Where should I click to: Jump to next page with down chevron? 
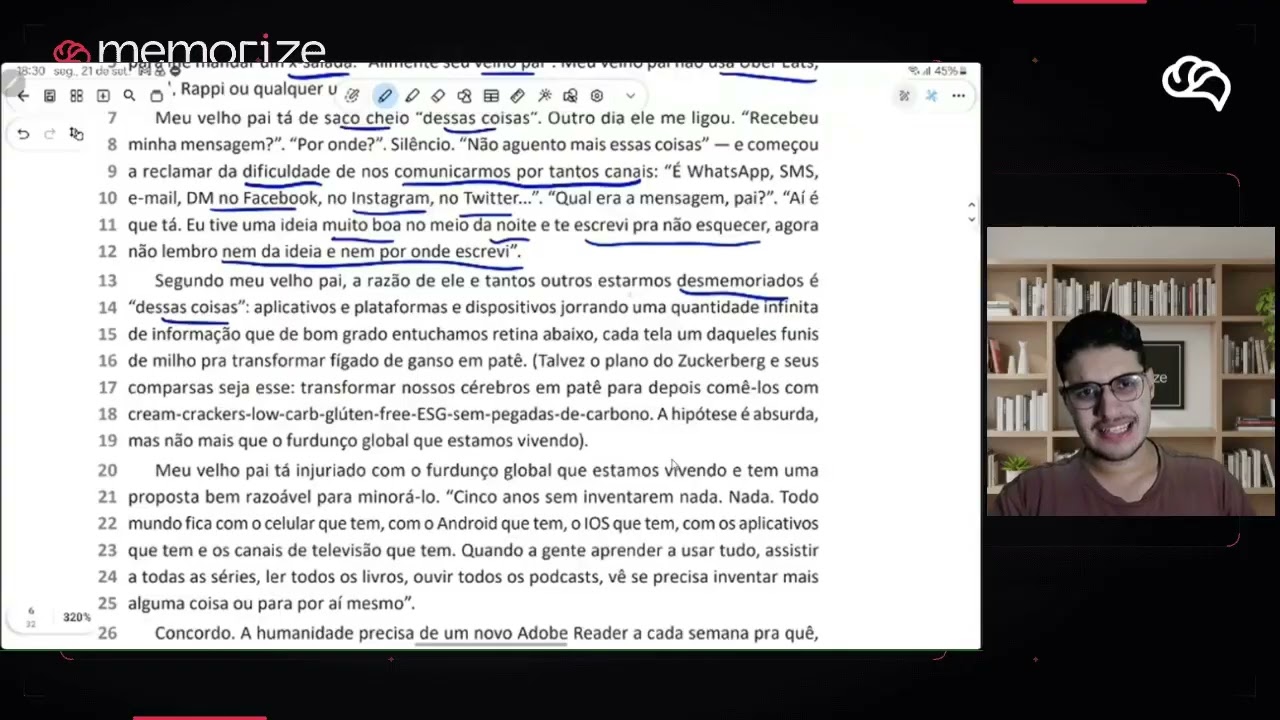[971, 219]
